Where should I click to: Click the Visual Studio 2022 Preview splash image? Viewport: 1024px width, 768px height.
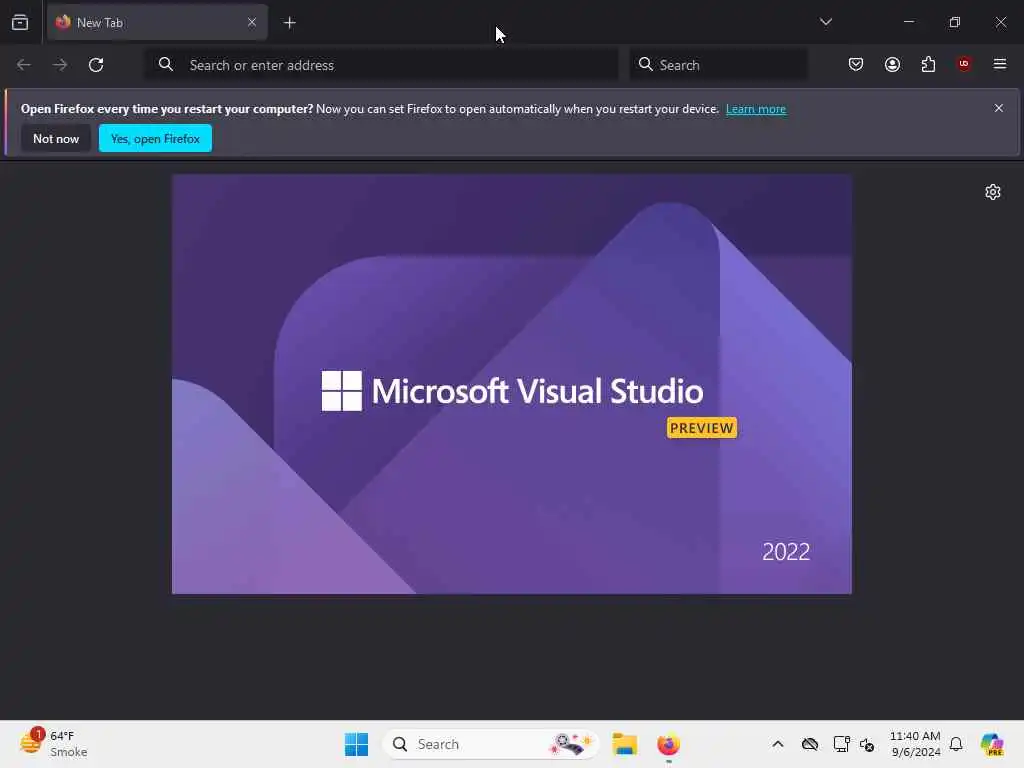(x=511, y=384)
